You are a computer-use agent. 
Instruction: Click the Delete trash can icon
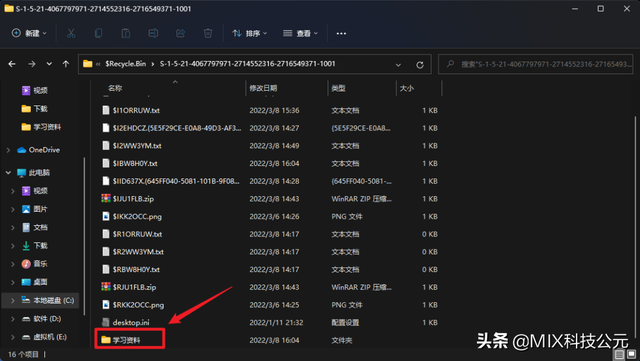208,33
